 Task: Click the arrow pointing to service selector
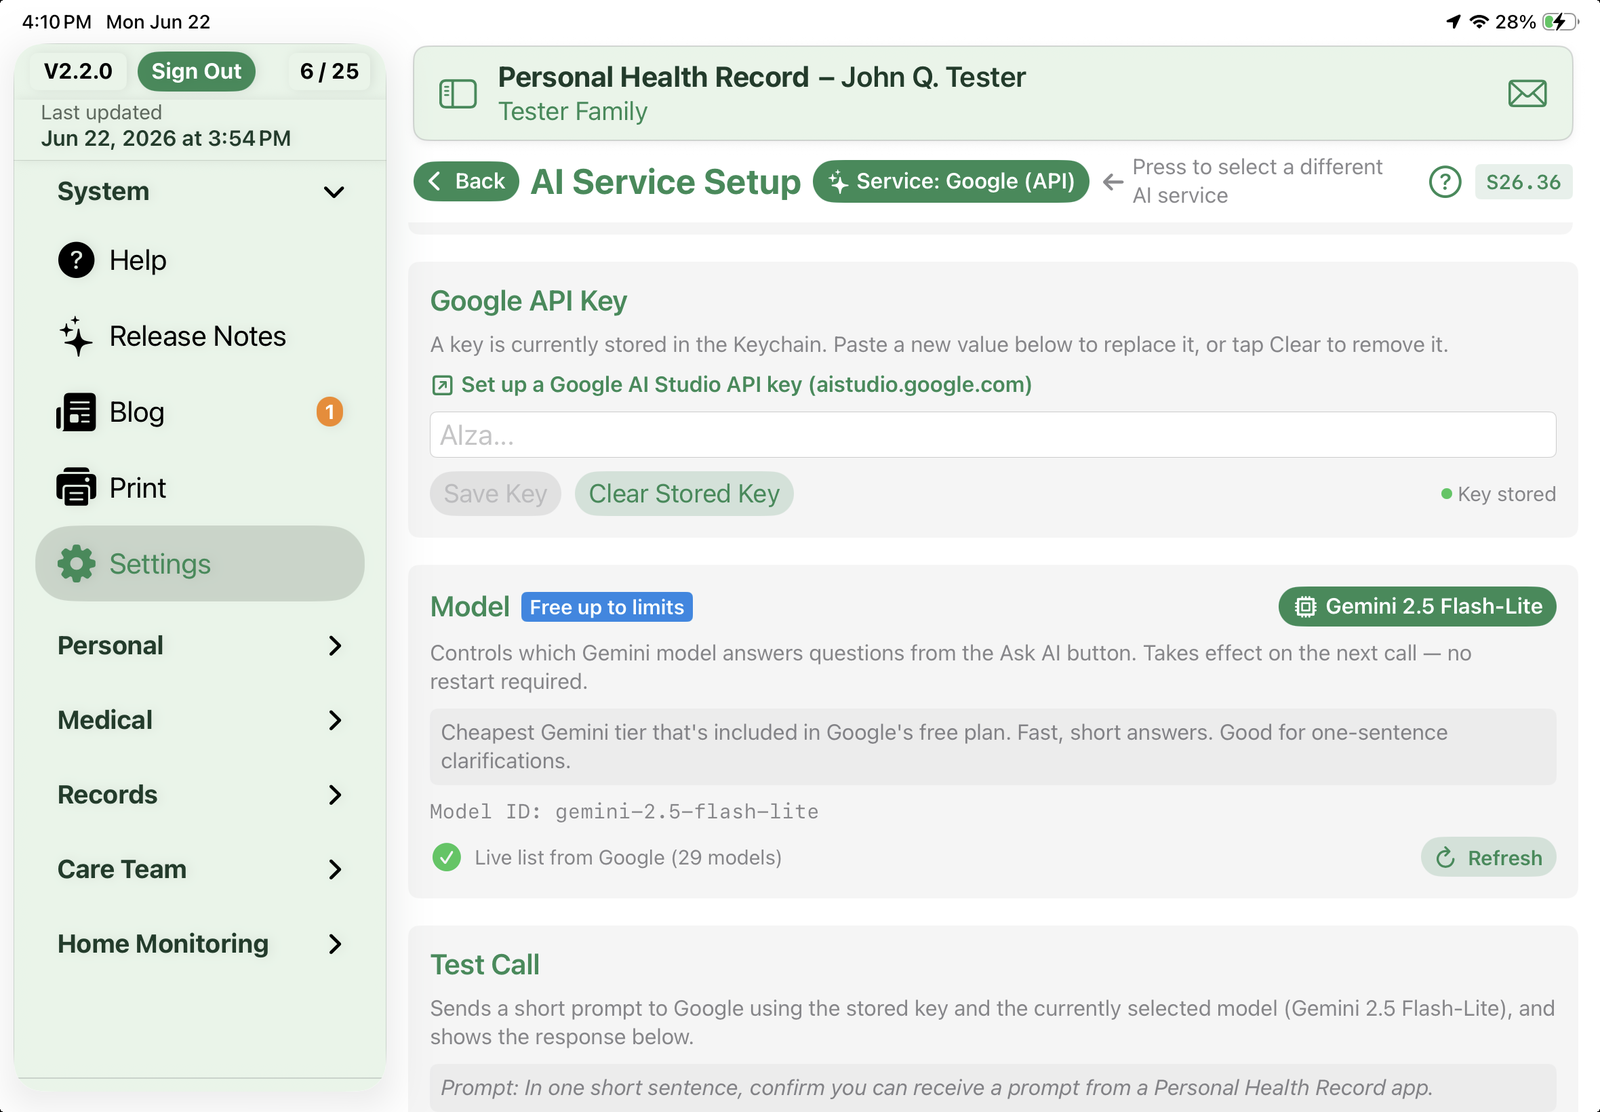point(1112,182)
